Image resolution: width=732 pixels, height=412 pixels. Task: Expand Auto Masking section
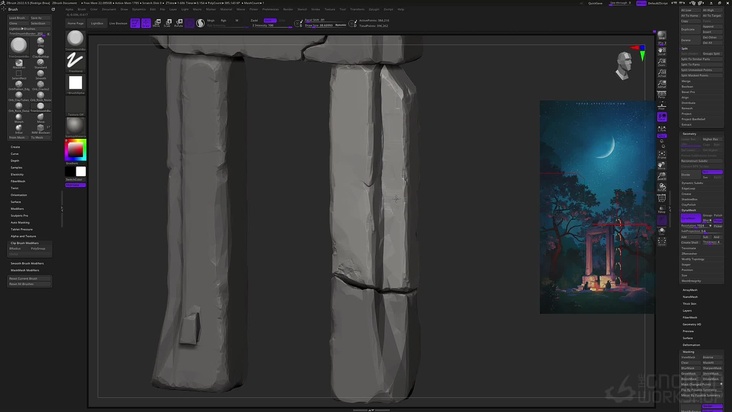20,223
